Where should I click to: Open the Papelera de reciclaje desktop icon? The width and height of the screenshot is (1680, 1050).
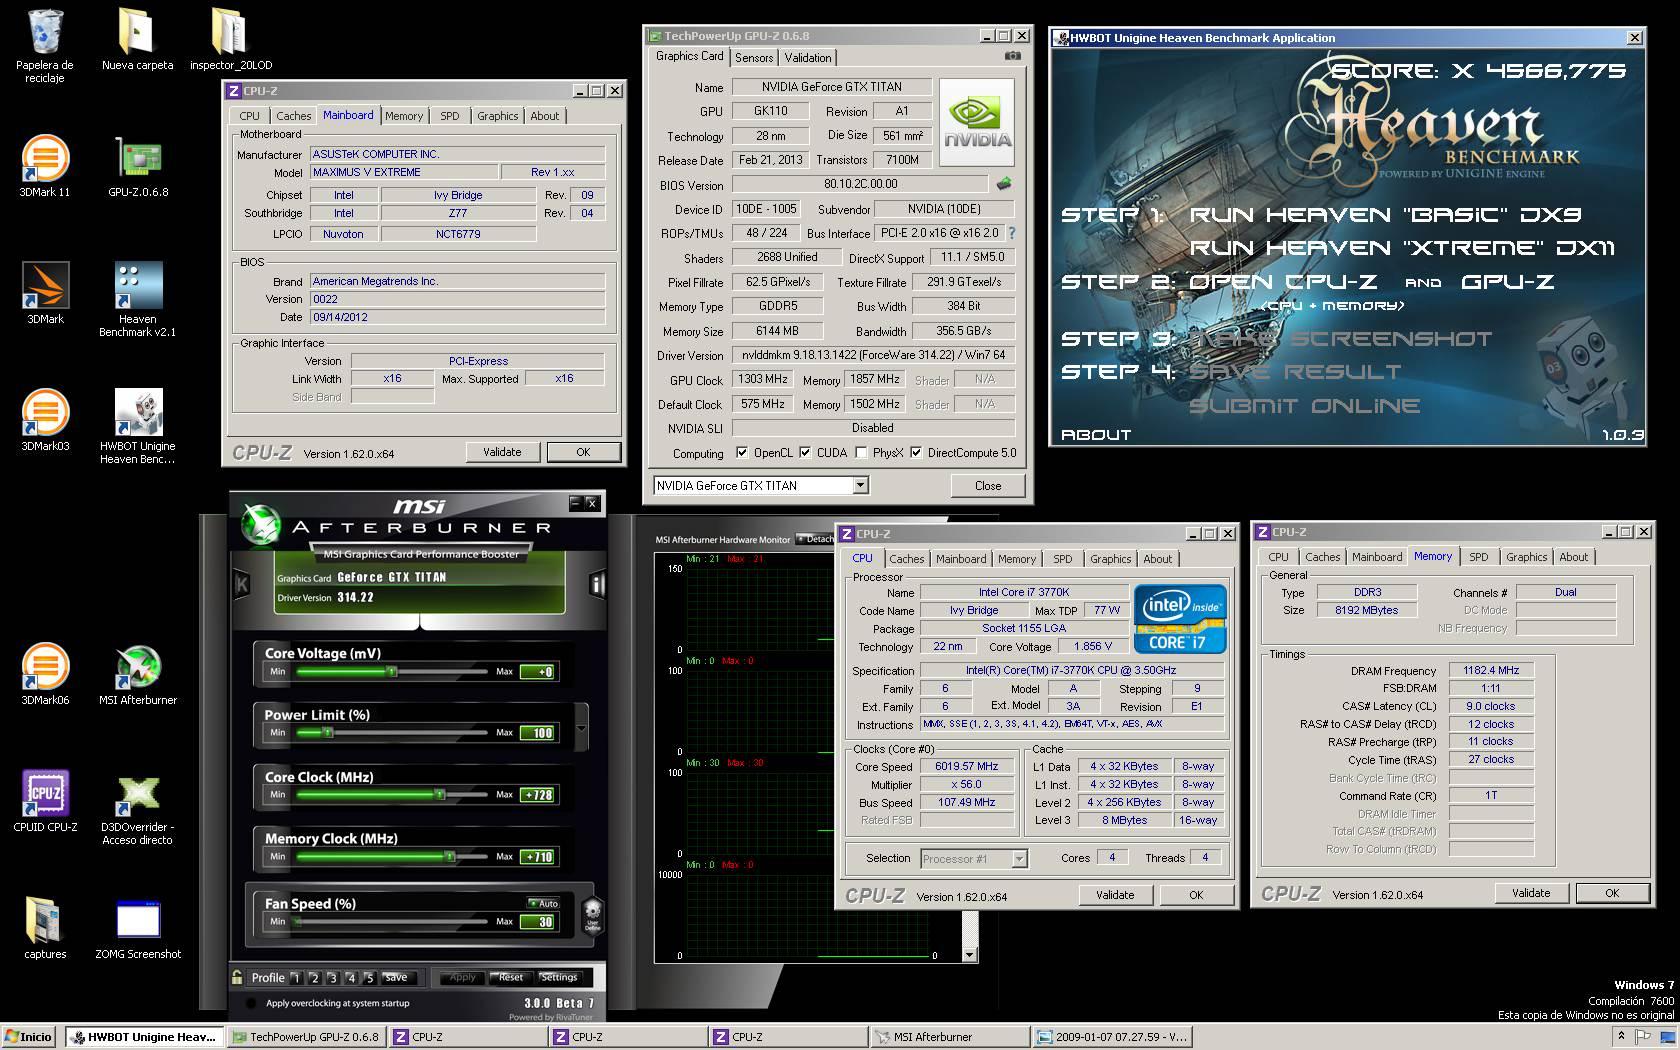(45, 45)
